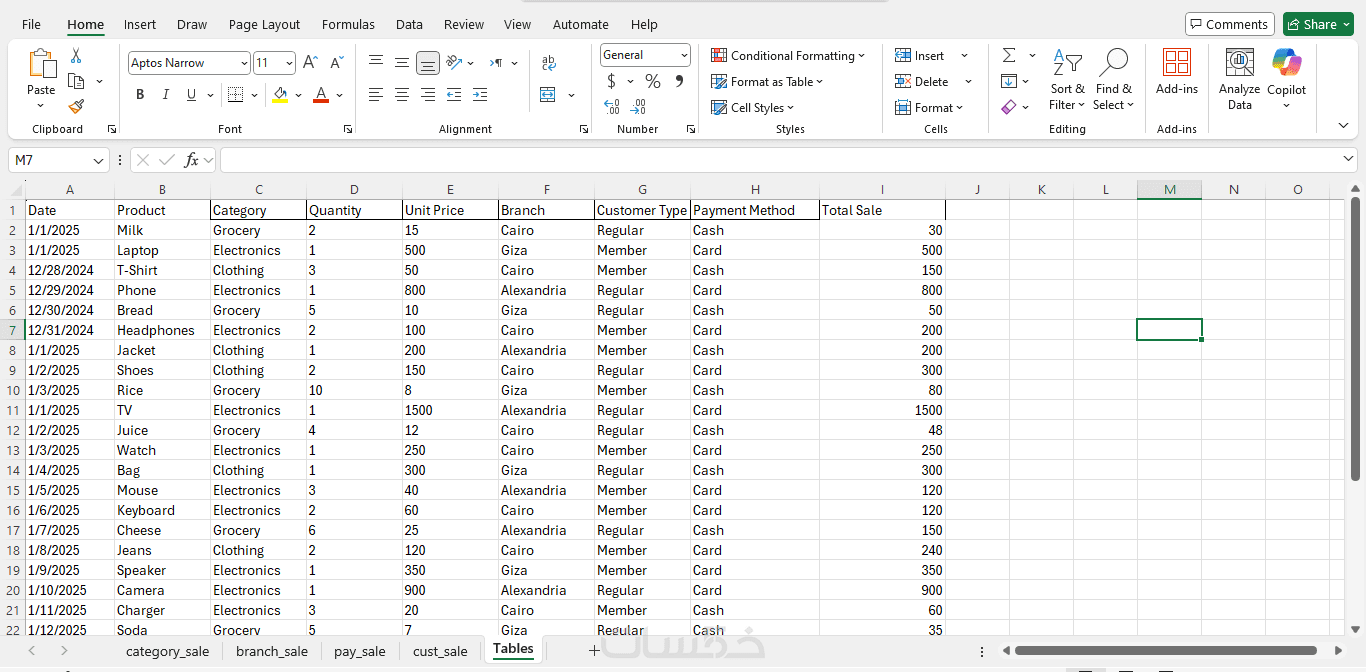Select Top Align icon

(x=376, y=62)
